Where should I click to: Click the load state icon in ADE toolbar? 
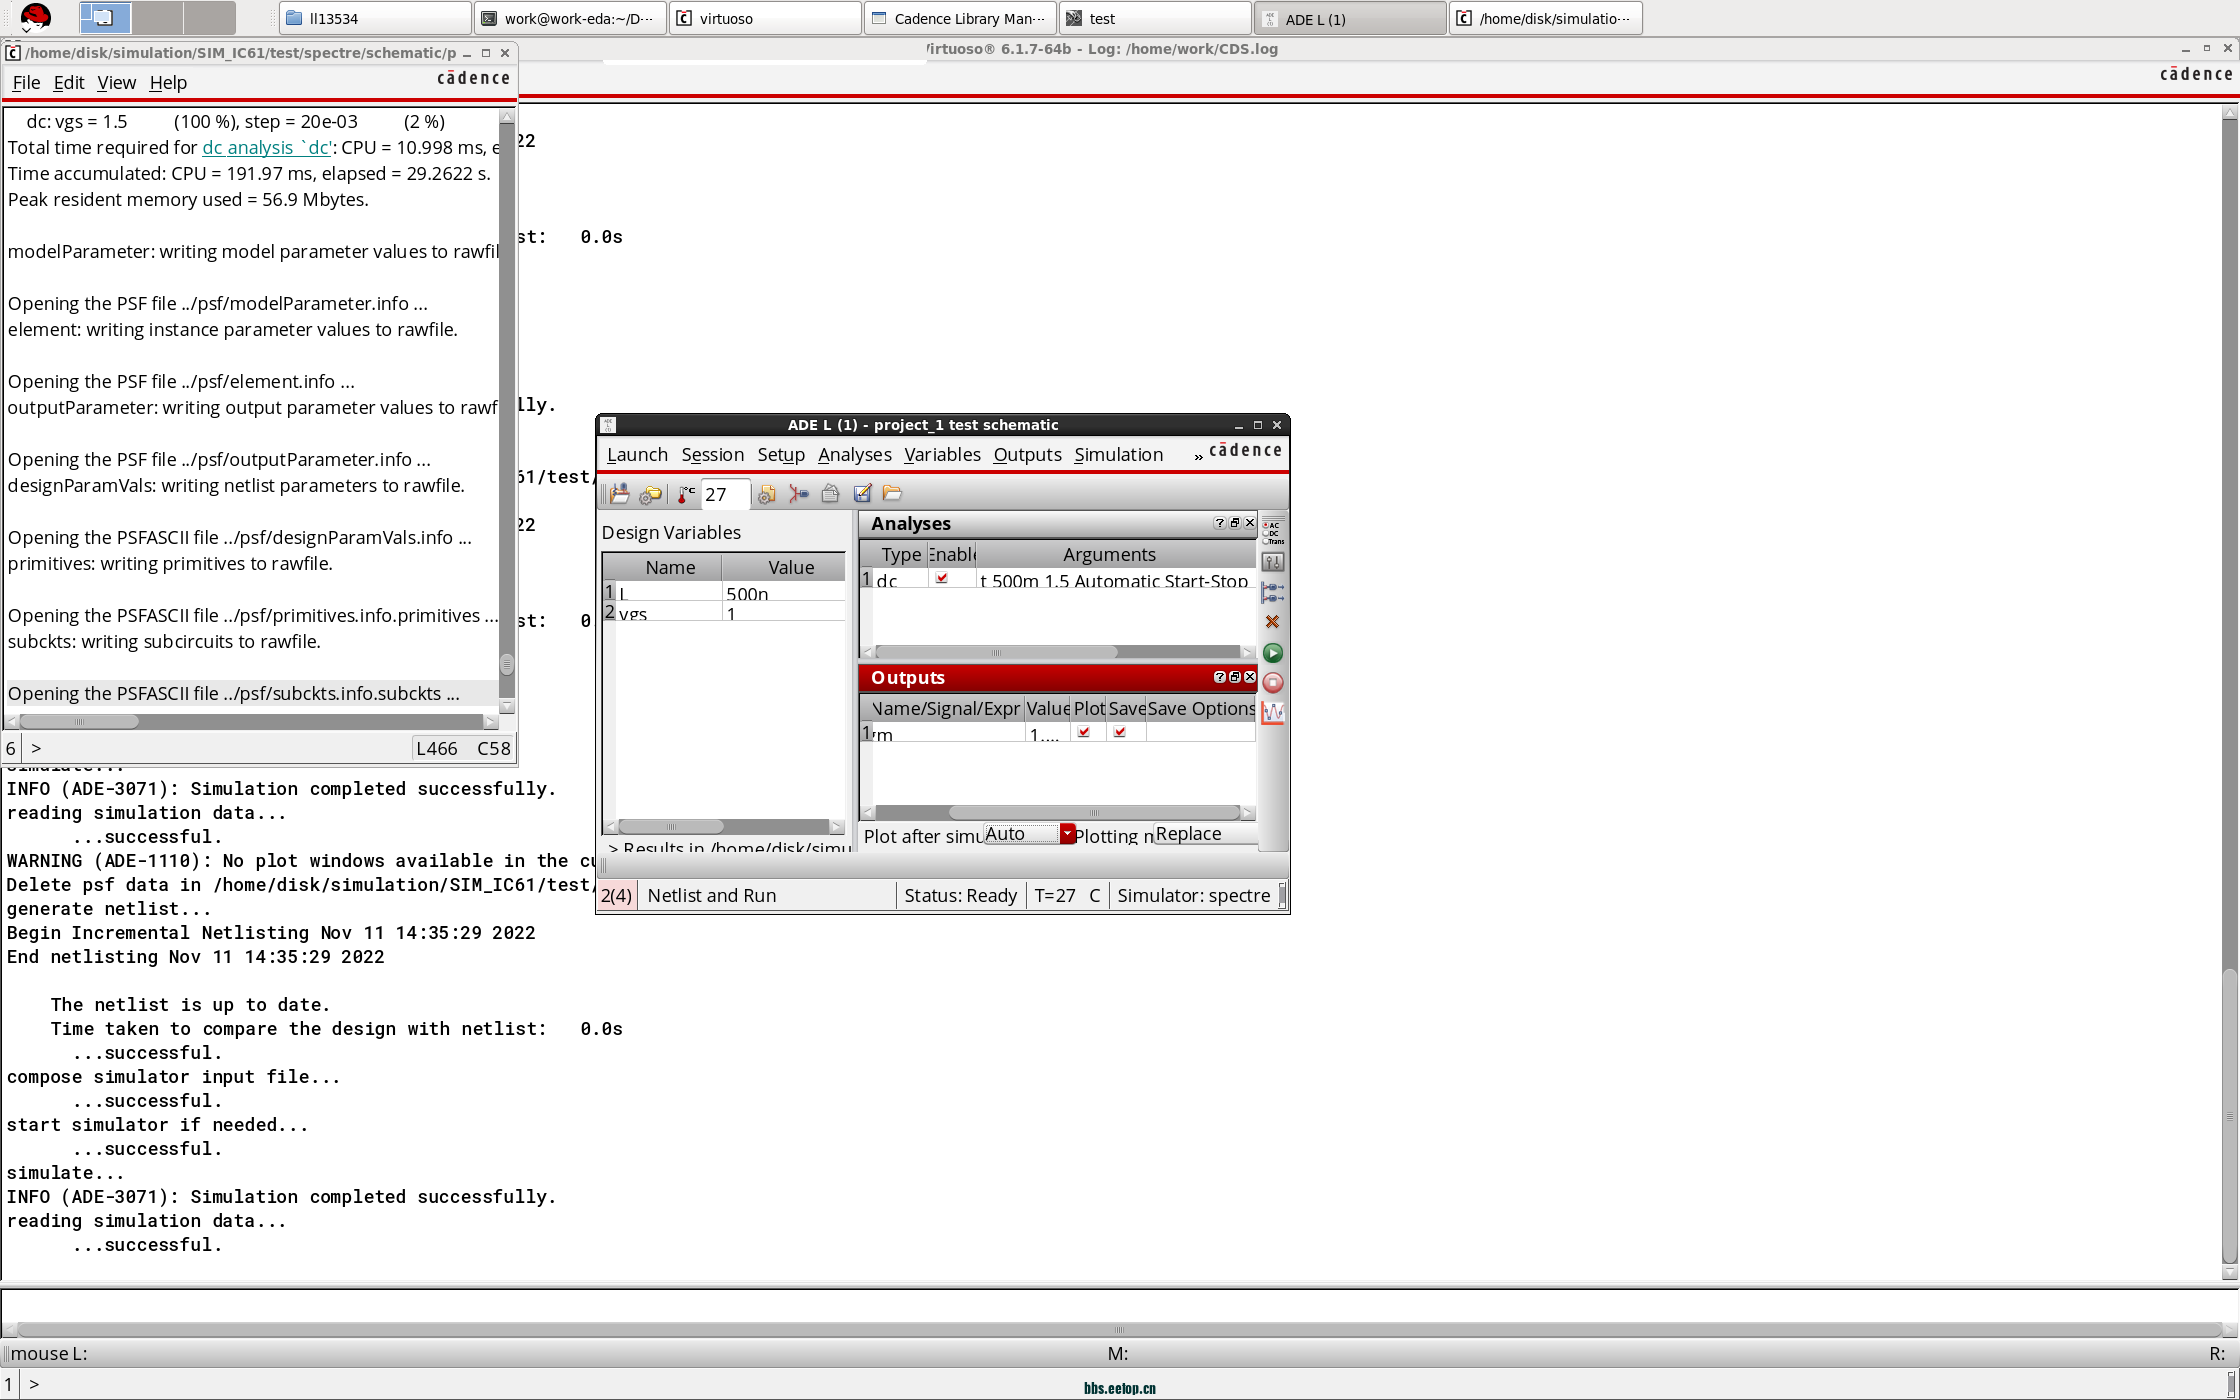coord(619,494)
